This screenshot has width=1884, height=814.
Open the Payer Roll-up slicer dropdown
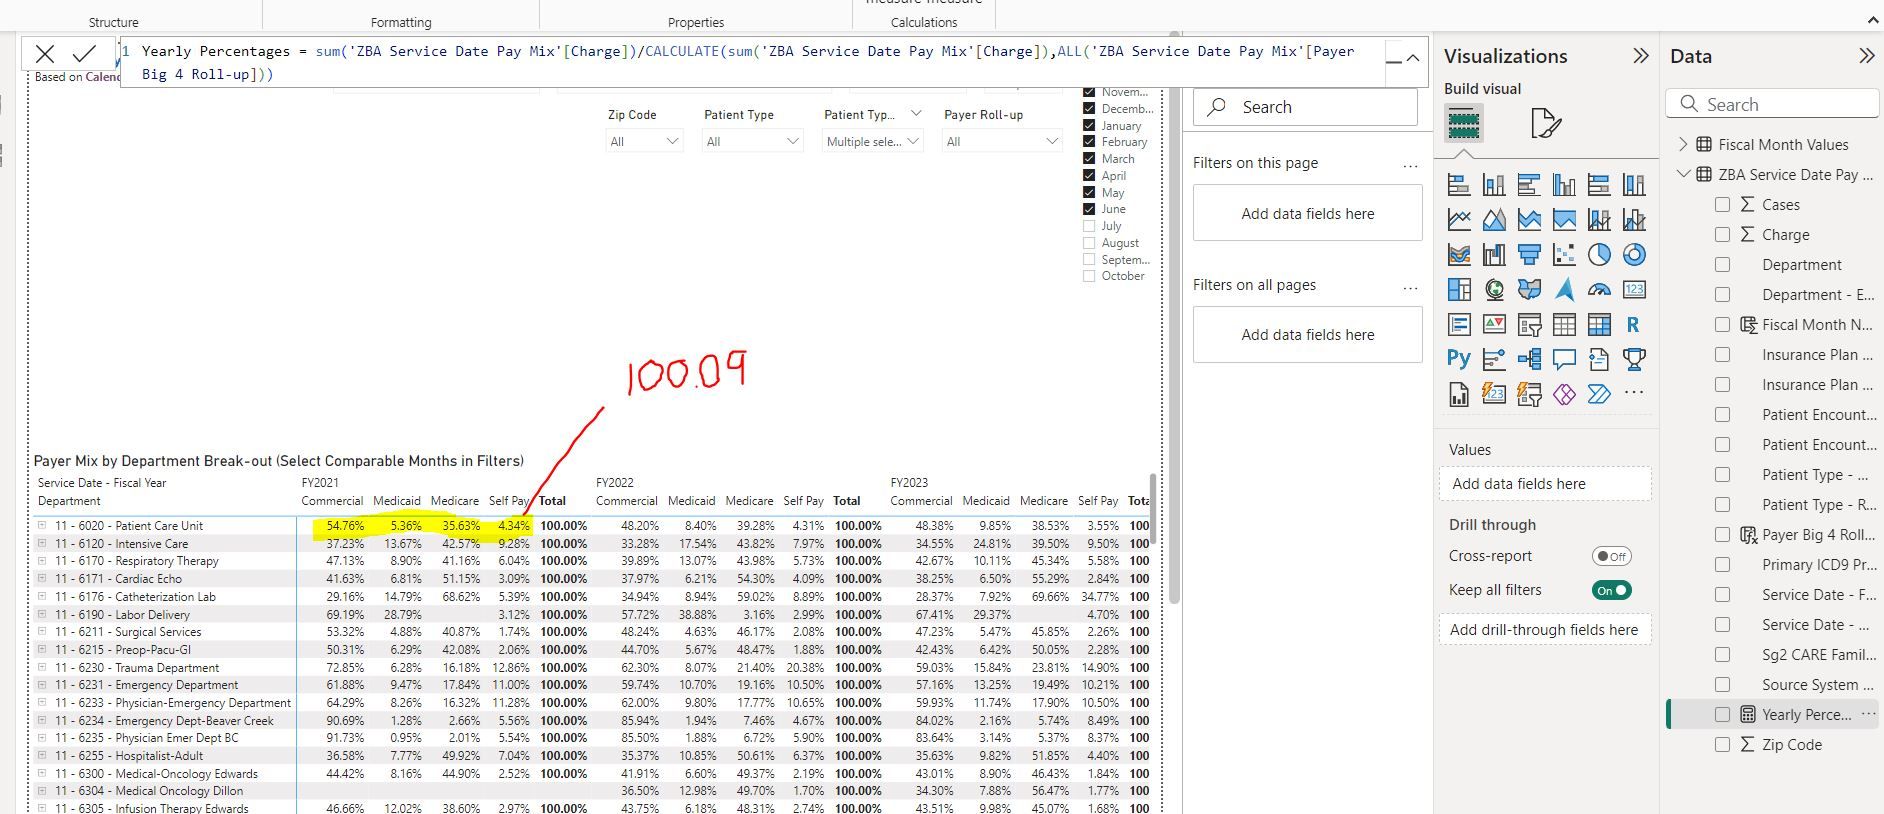point(1001,142)
